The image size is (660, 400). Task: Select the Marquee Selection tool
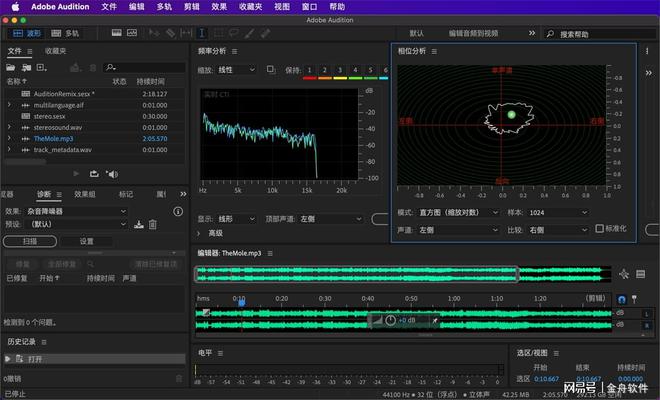coord(218,33)
